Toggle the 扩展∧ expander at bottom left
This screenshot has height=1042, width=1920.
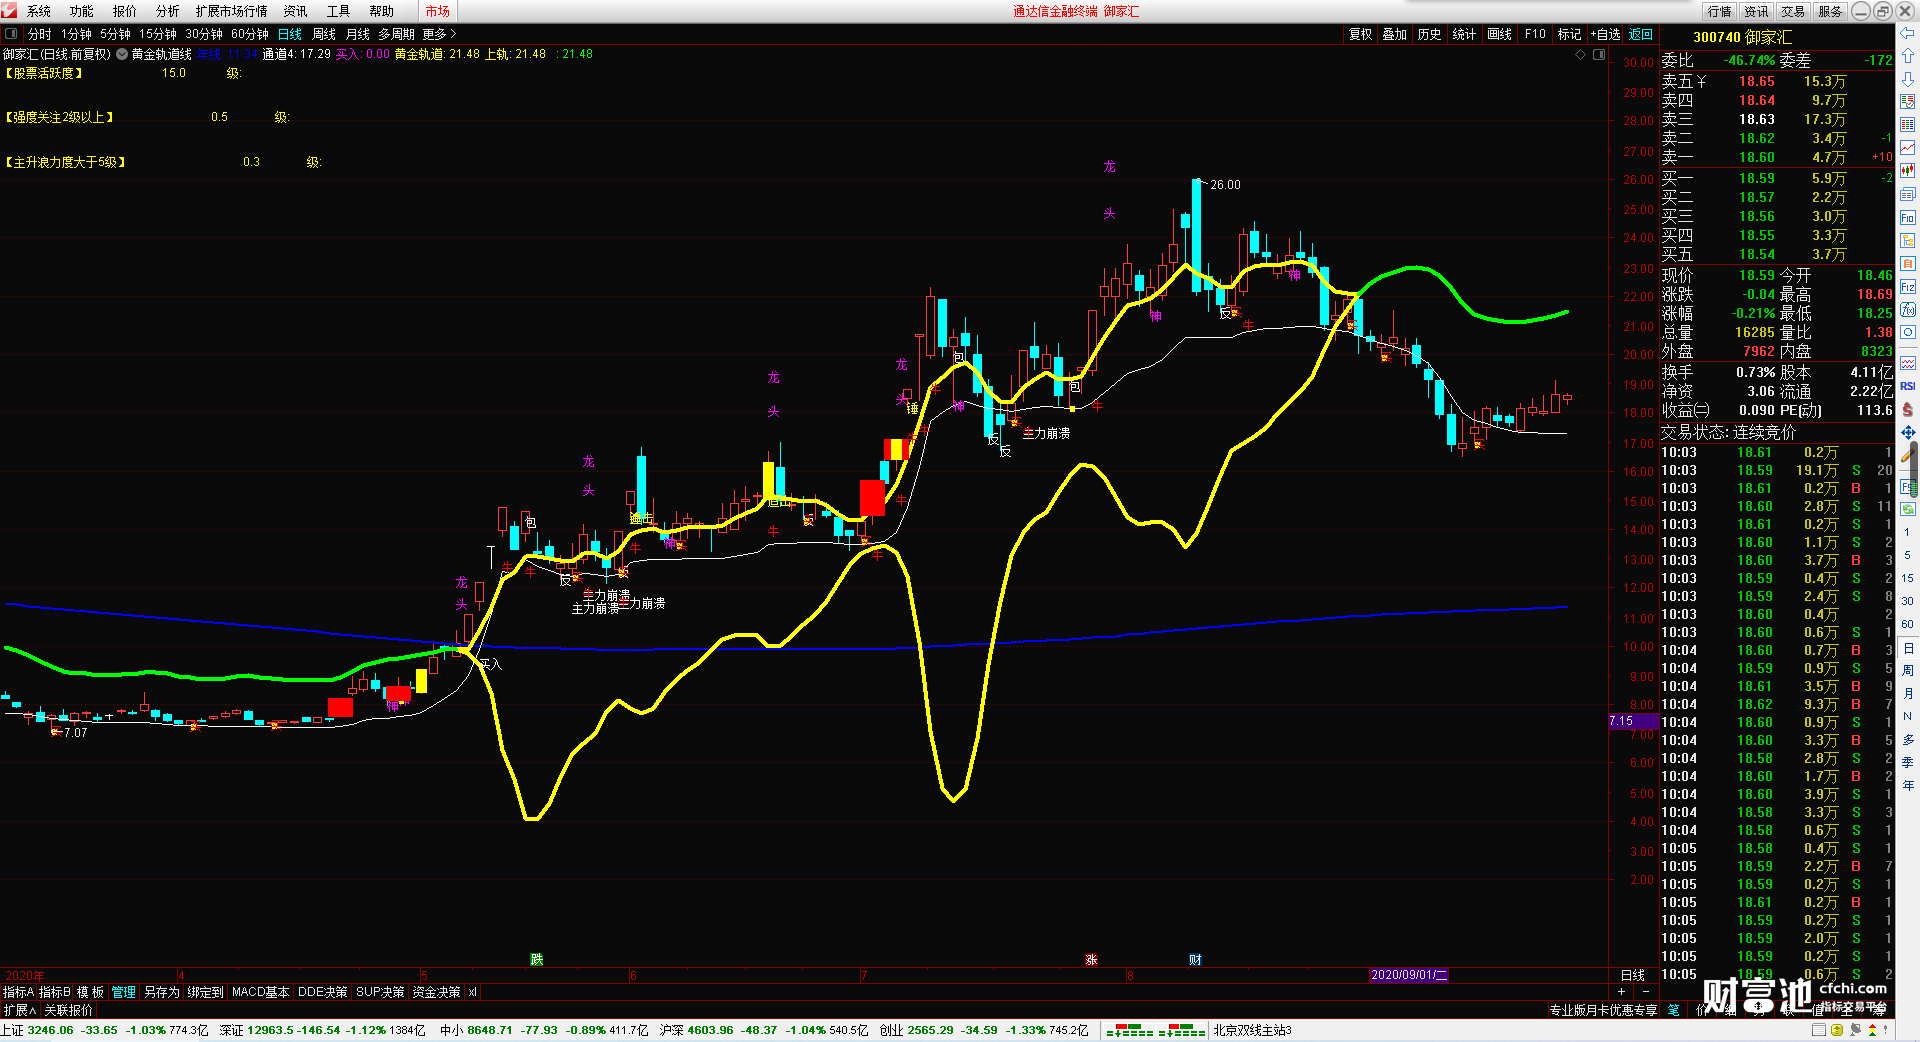tap(19, 1010)
